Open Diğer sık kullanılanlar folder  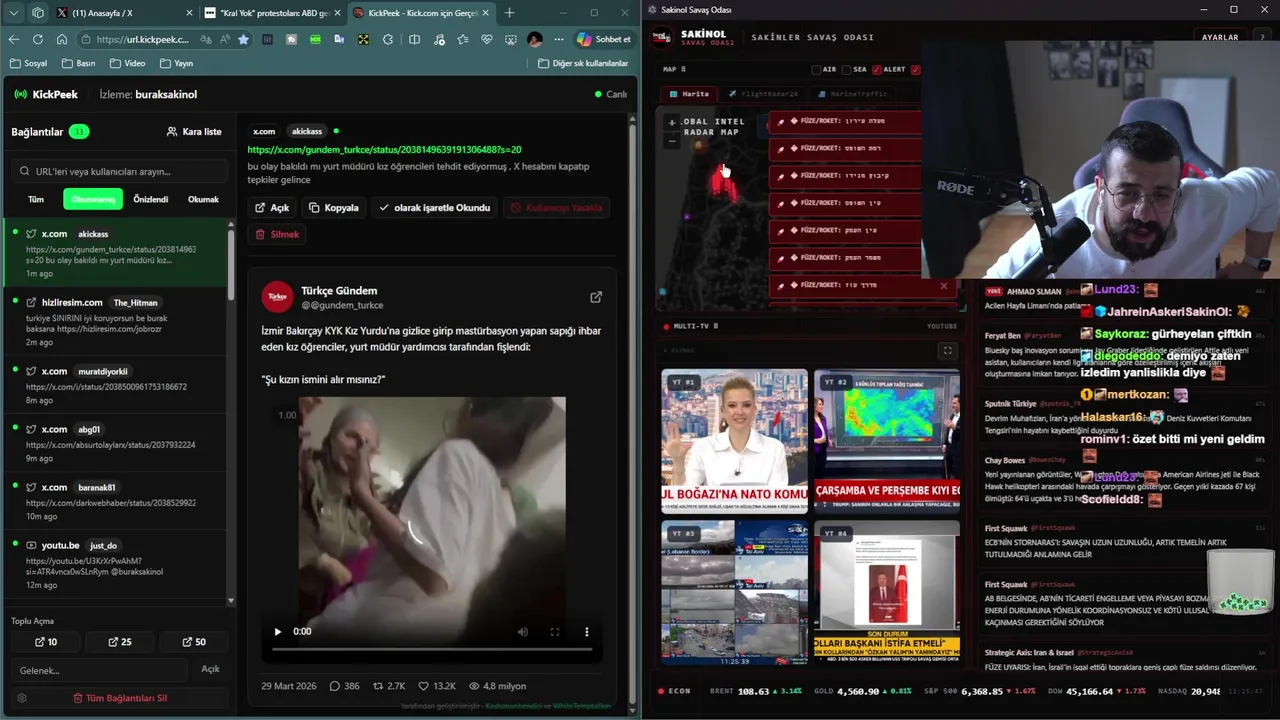(x=583, y=63)
